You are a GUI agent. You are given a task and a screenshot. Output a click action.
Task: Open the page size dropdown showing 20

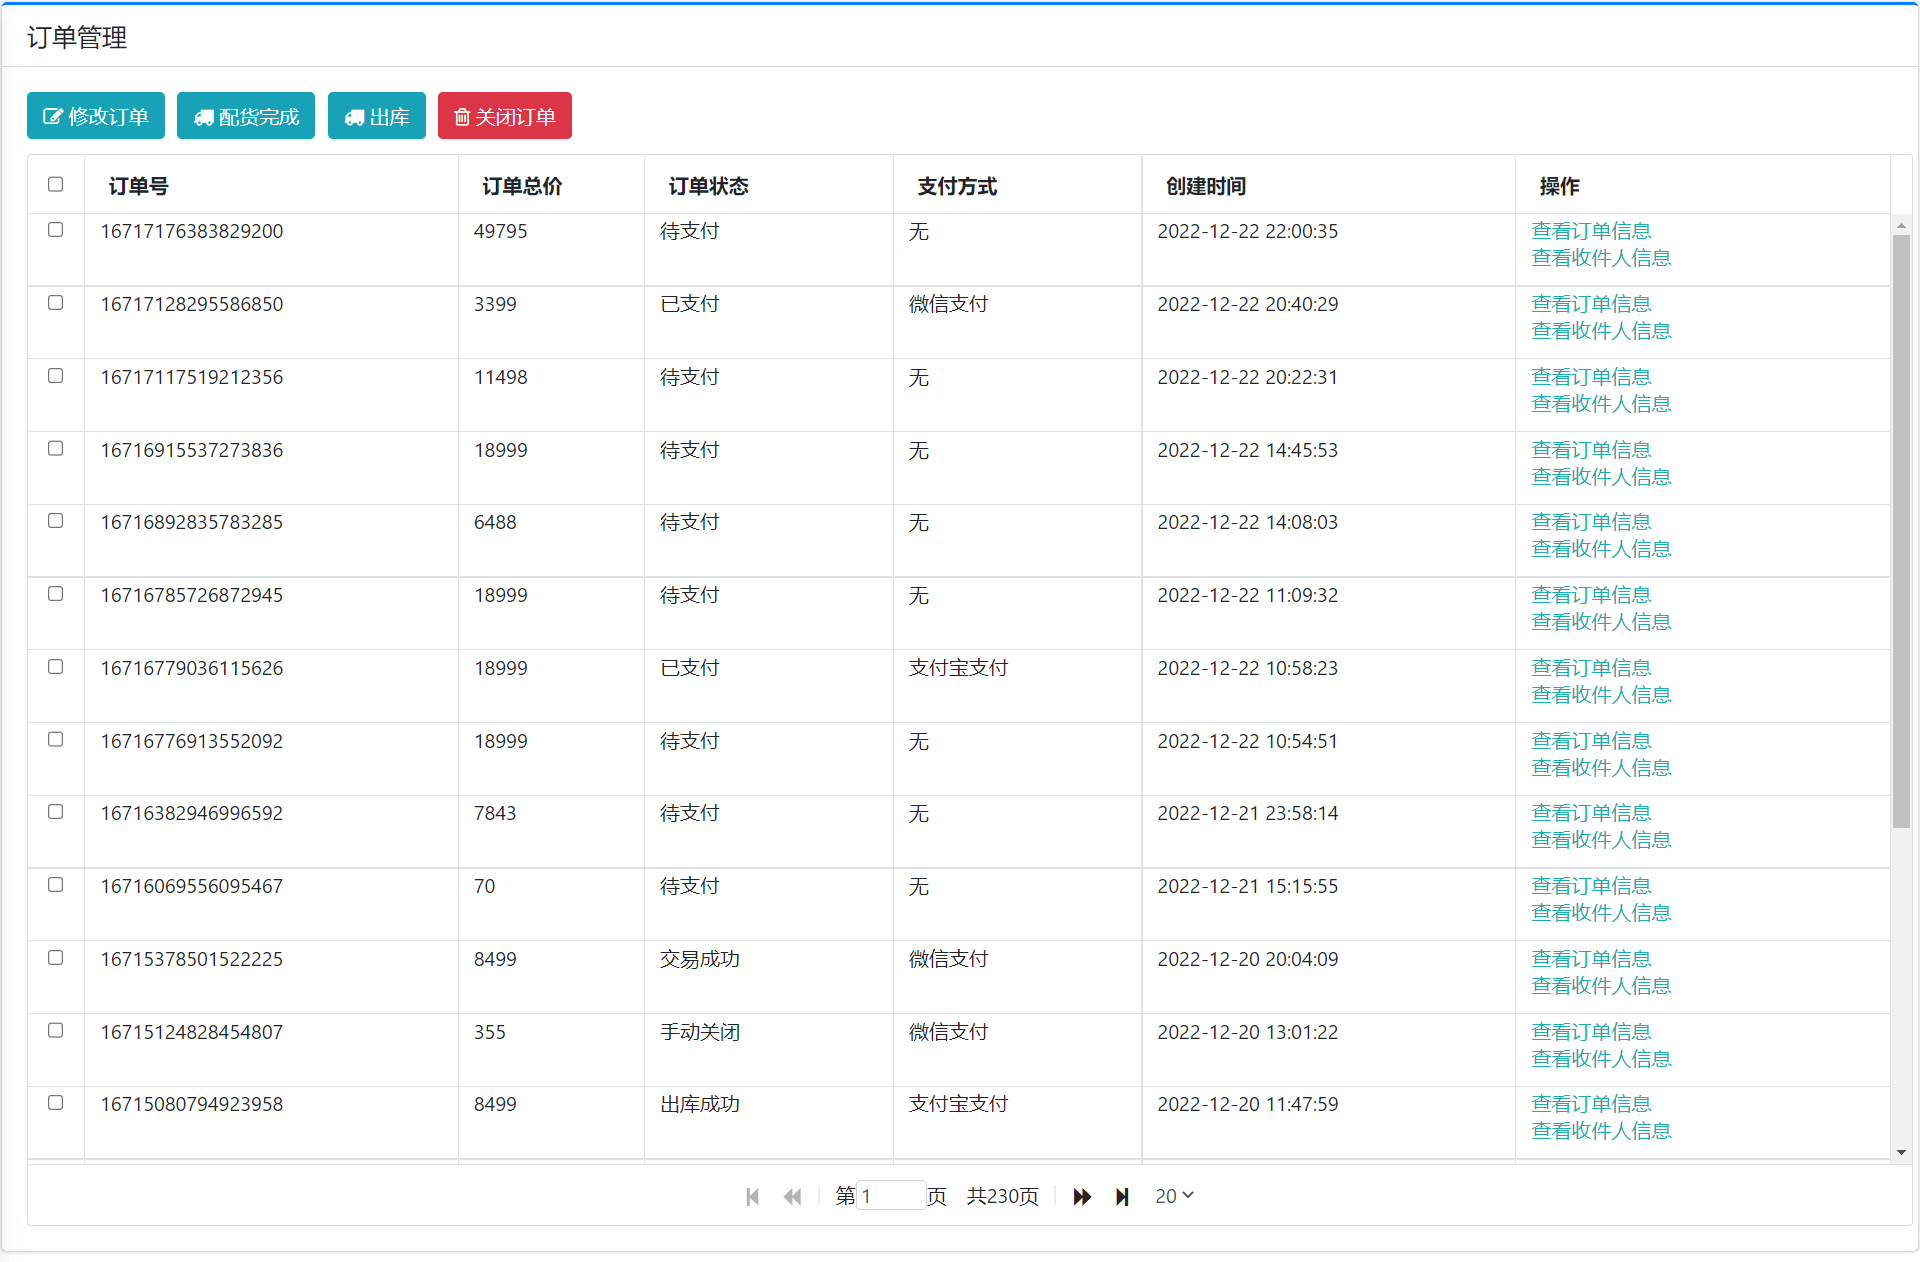point(1174,1196)
